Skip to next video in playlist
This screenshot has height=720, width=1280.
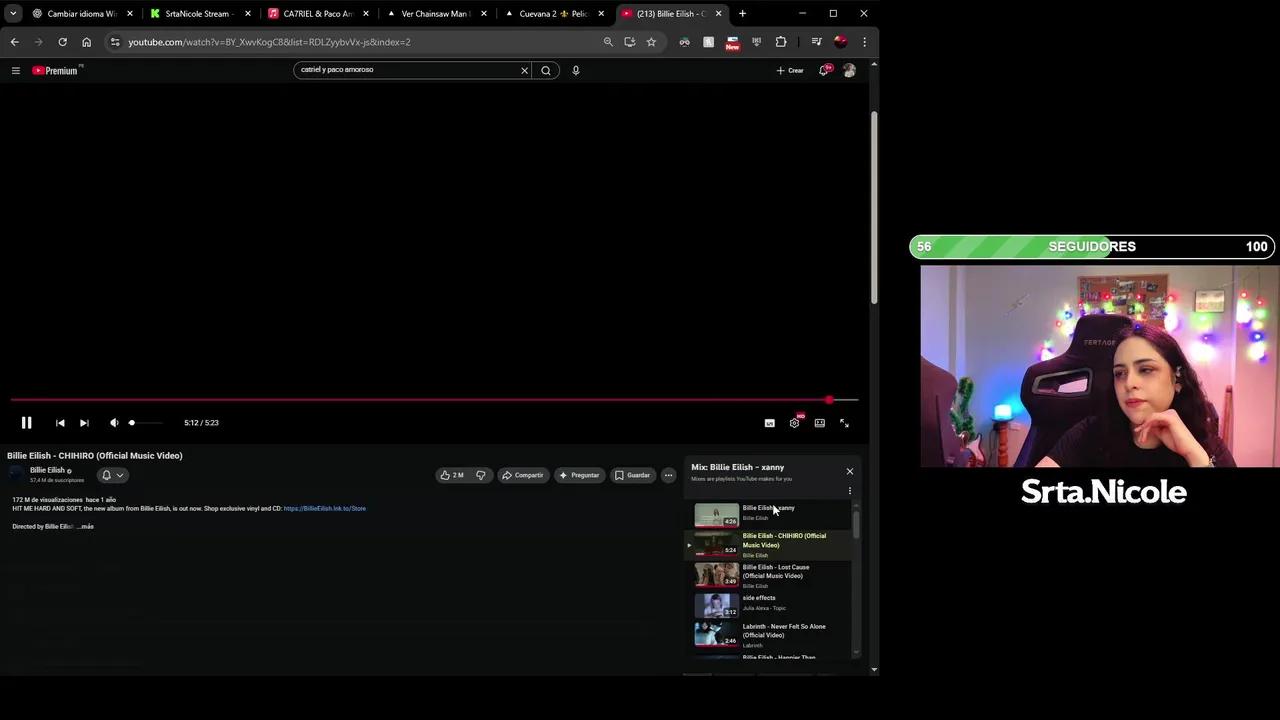click(x=84, y=423)
